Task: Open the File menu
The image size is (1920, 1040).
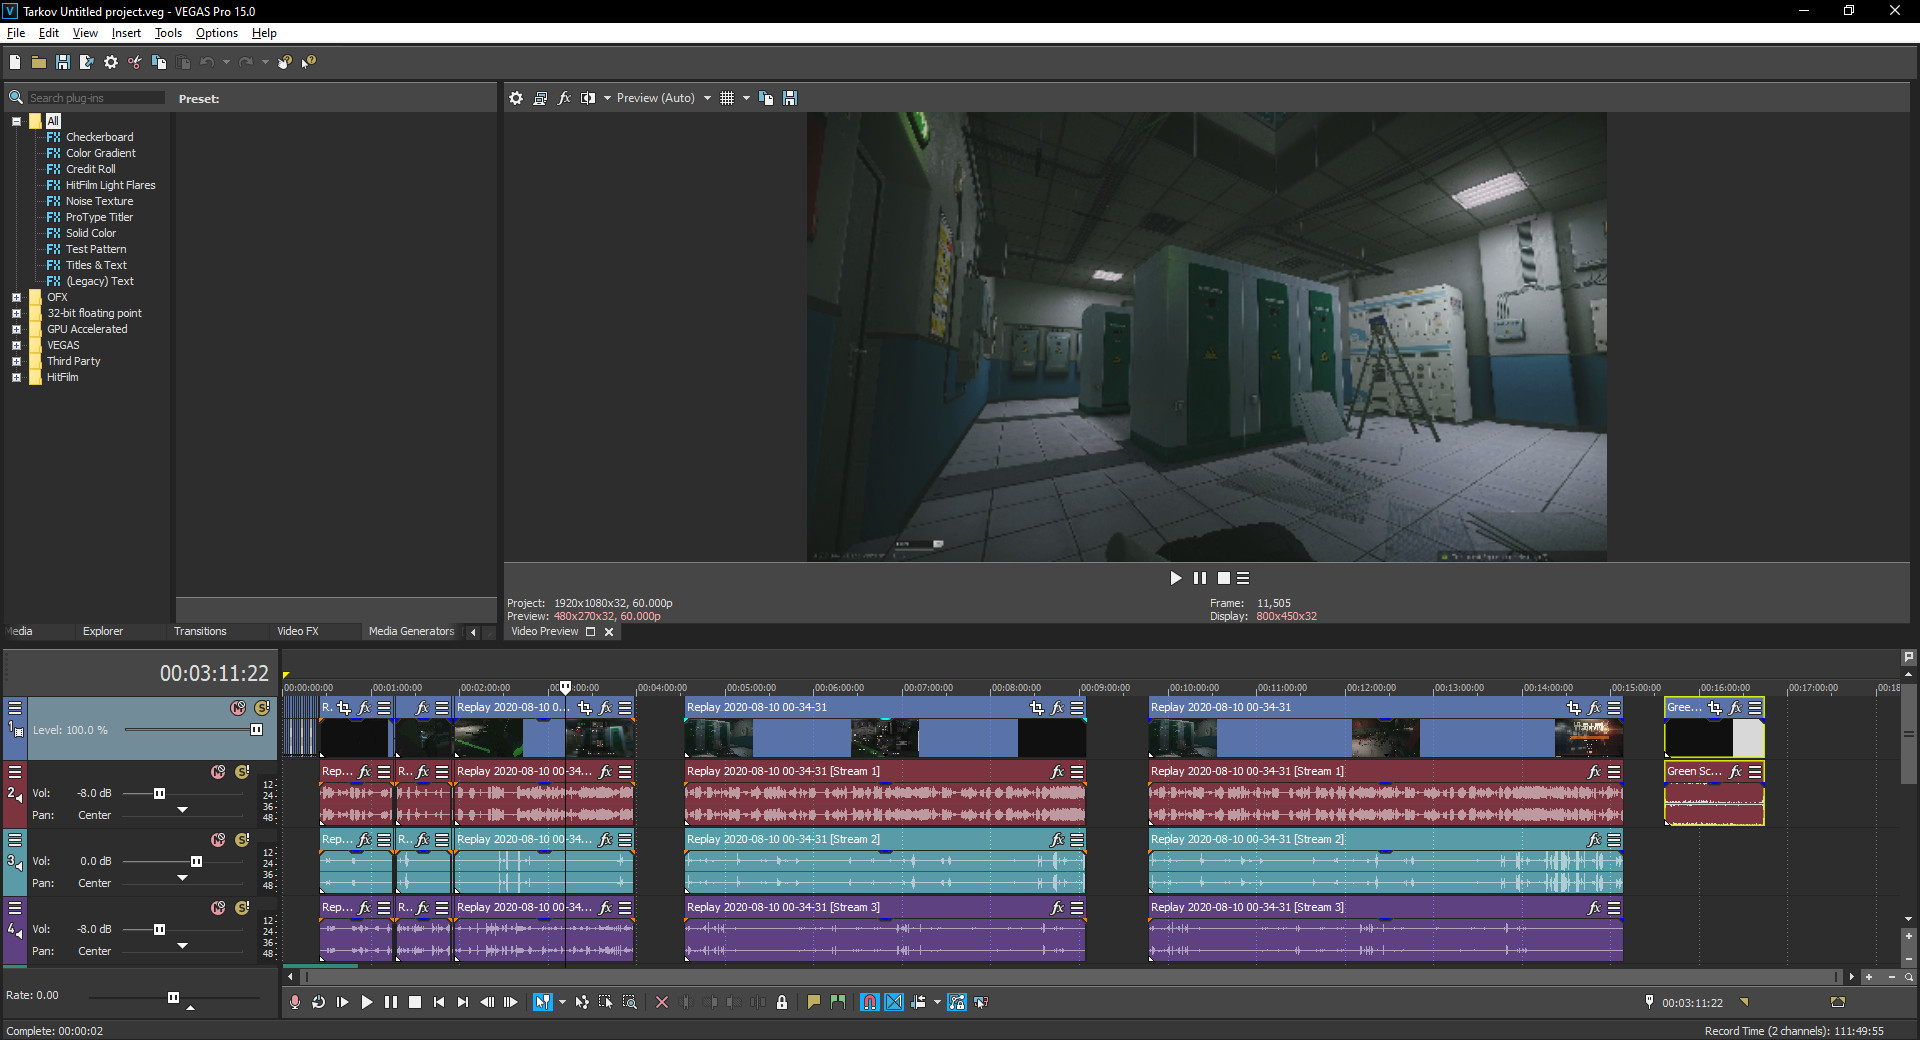Action: pyautogui.click(x=16, y=33)
